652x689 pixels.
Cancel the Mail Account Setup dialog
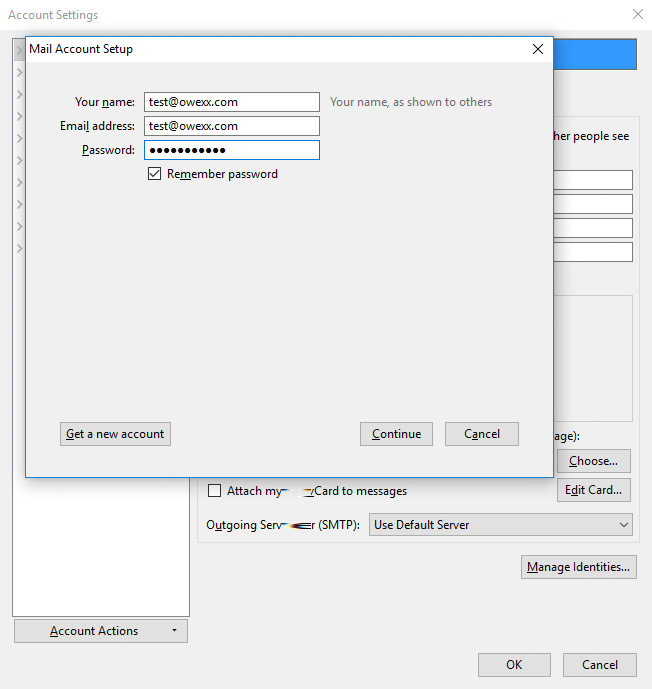coord(482,434)
